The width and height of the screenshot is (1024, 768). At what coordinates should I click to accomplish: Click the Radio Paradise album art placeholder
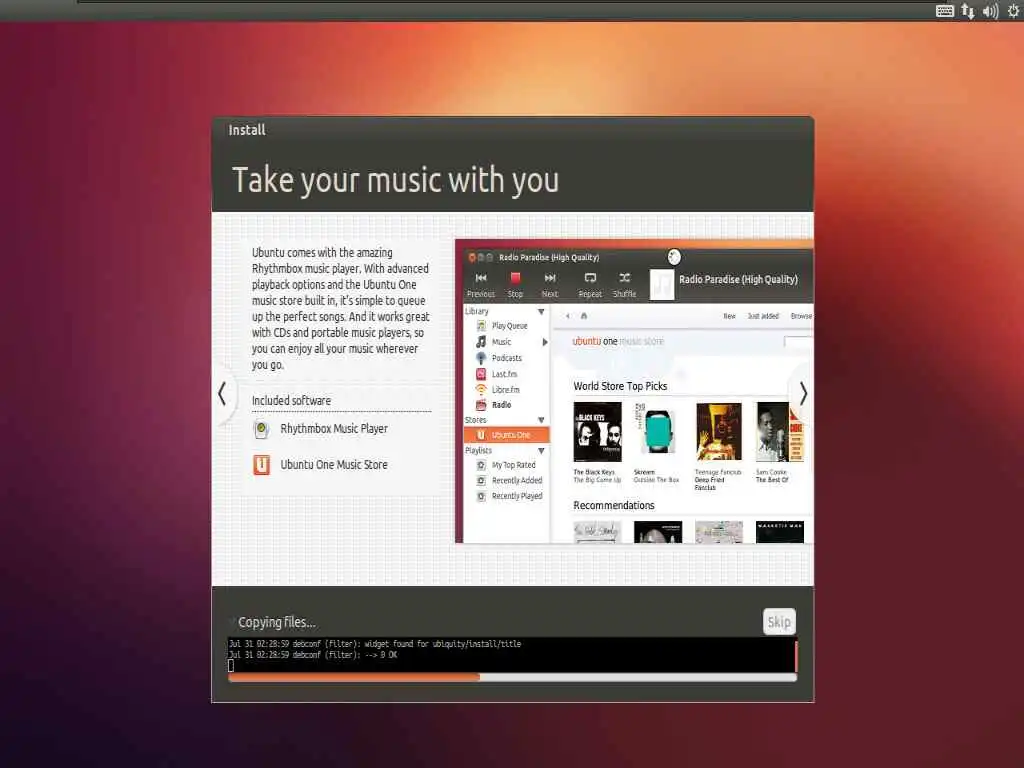click(662, 284)
